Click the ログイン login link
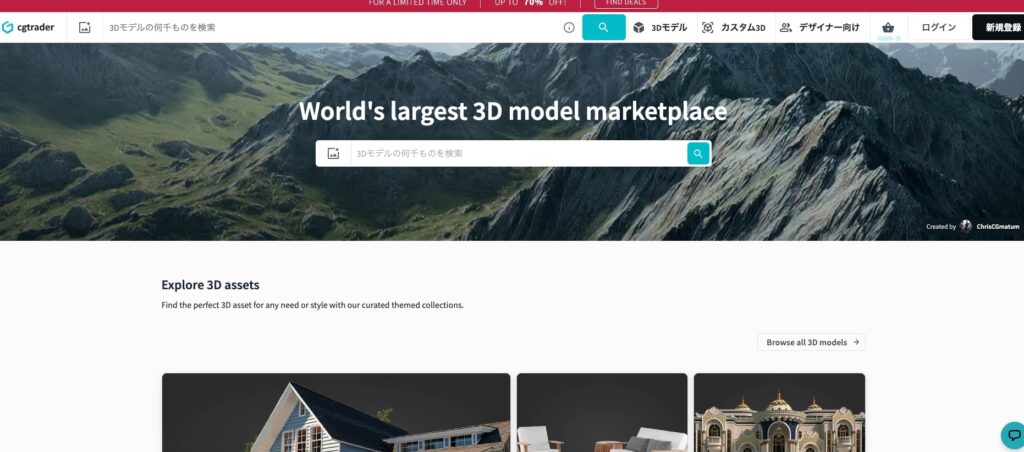1024x452 pixels. [x=938, y=27]
